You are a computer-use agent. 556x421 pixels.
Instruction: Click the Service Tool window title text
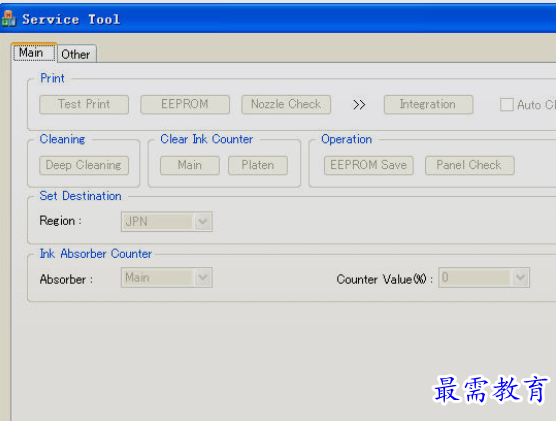[x=71, y=19]
